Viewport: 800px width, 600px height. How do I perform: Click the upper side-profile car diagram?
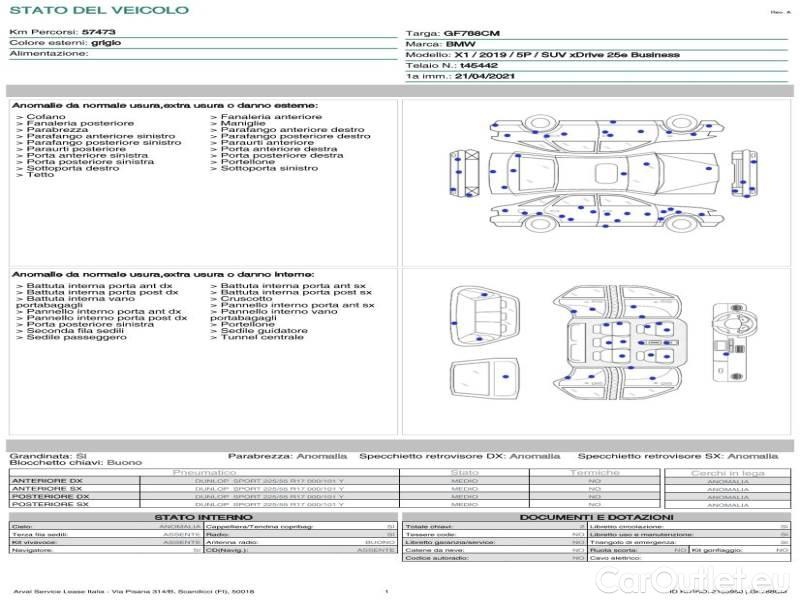(606, 133)
